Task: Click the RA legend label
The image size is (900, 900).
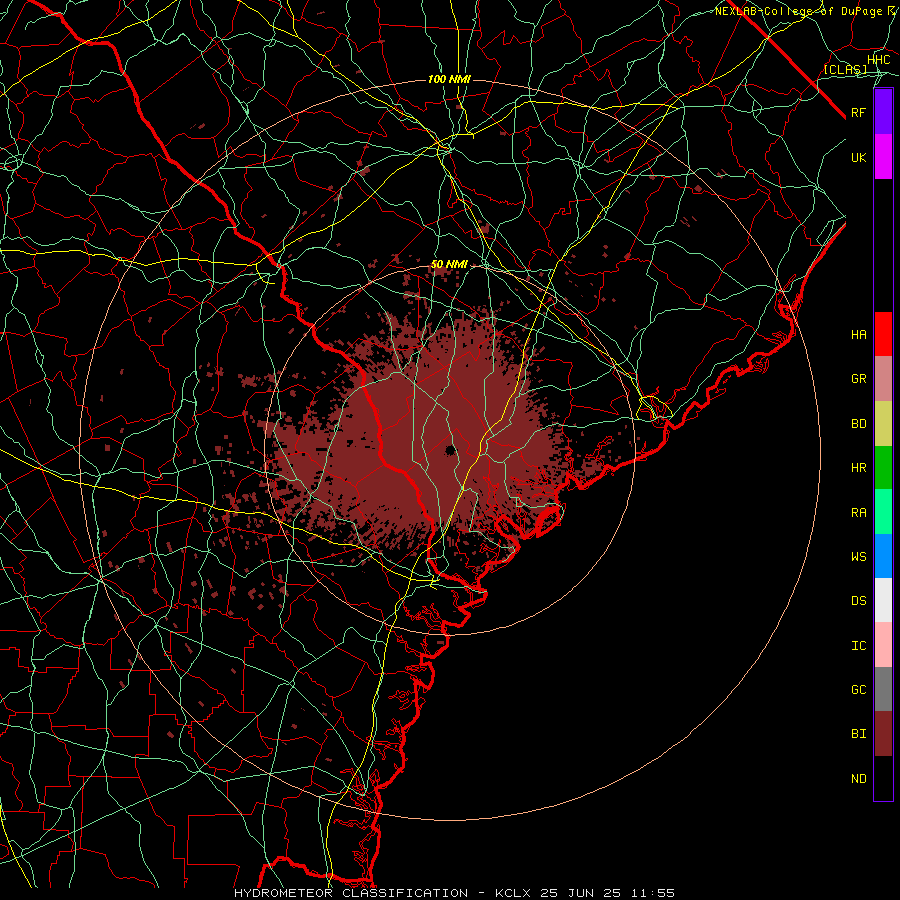Action: [x=858, y=513]
